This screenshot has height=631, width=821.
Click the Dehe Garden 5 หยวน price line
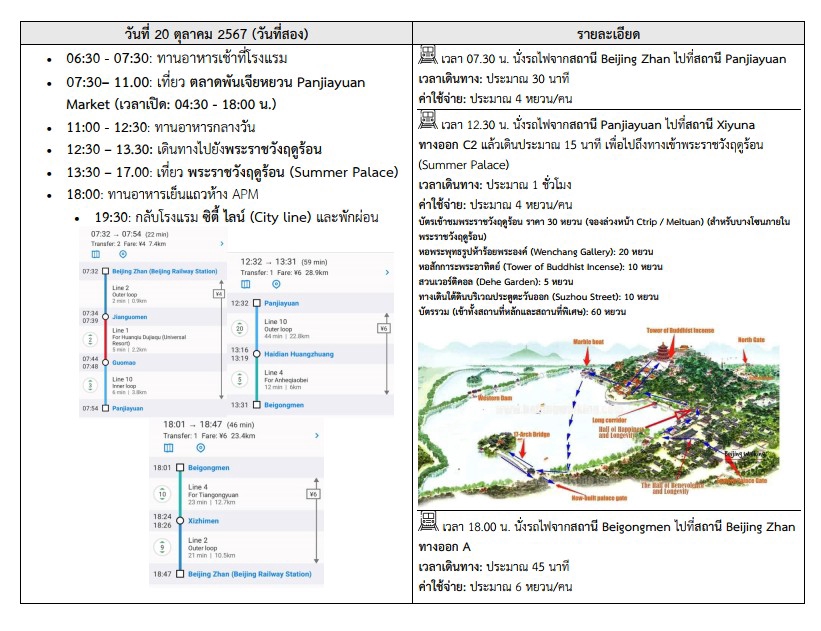pyautogui.click(x=495, y=282)
